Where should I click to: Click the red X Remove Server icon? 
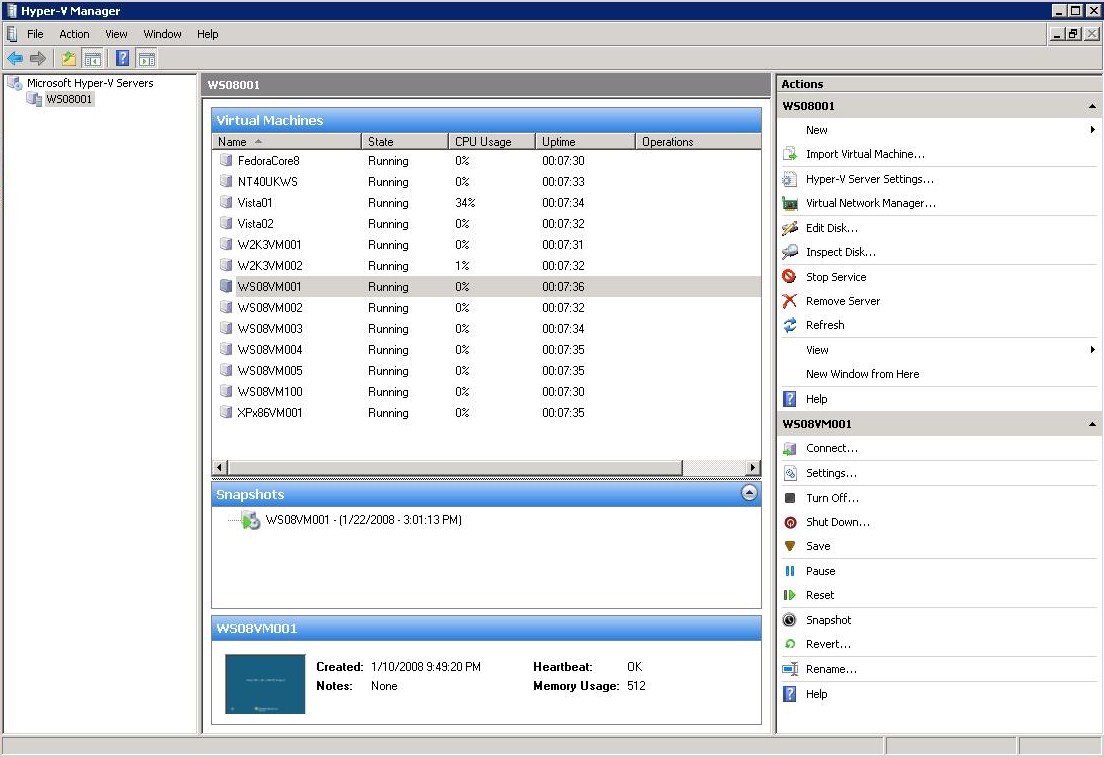790,301
